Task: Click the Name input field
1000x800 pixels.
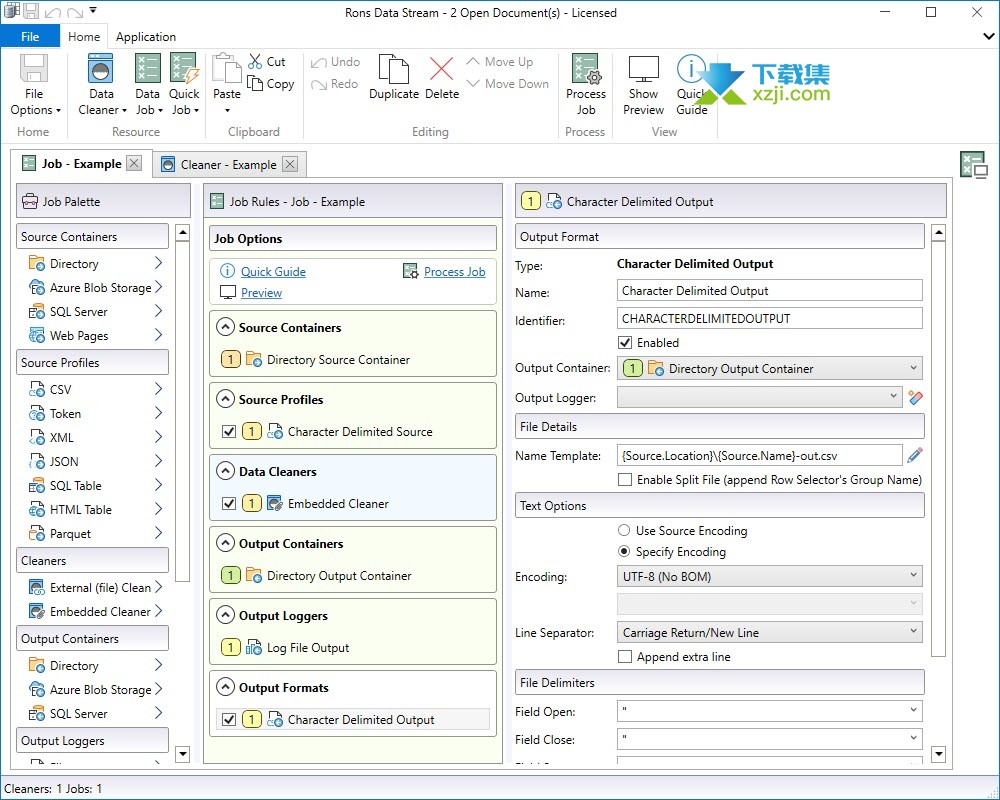Action: pyautogui.click(x=770, y=290)
